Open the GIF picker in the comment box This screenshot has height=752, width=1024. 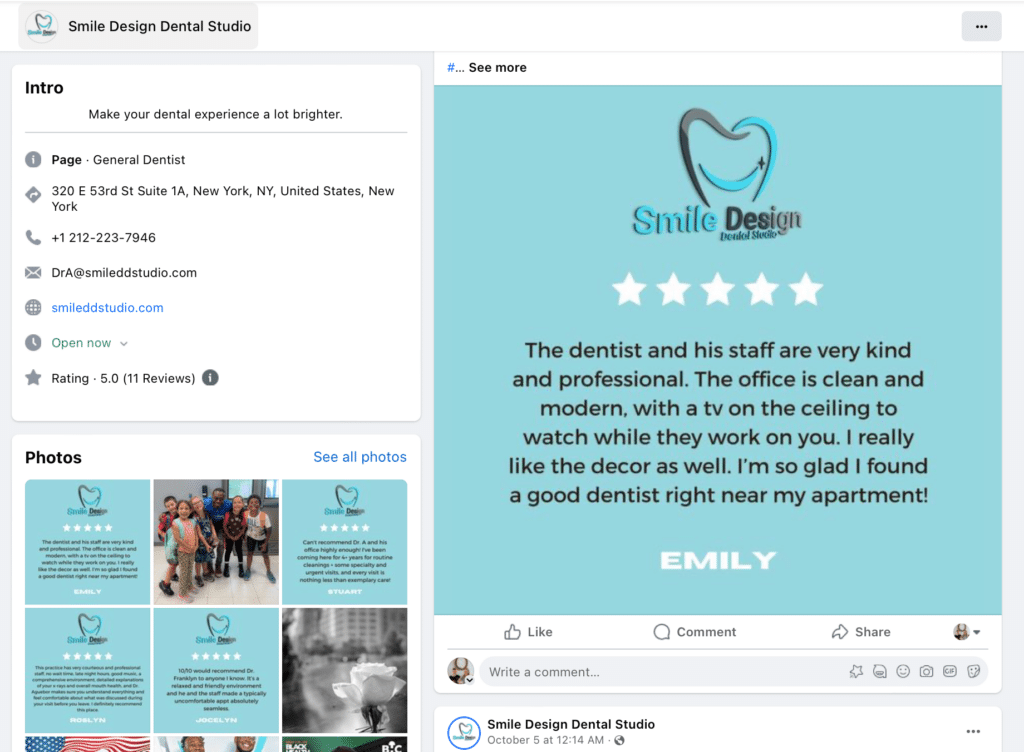tap(950, 672)
